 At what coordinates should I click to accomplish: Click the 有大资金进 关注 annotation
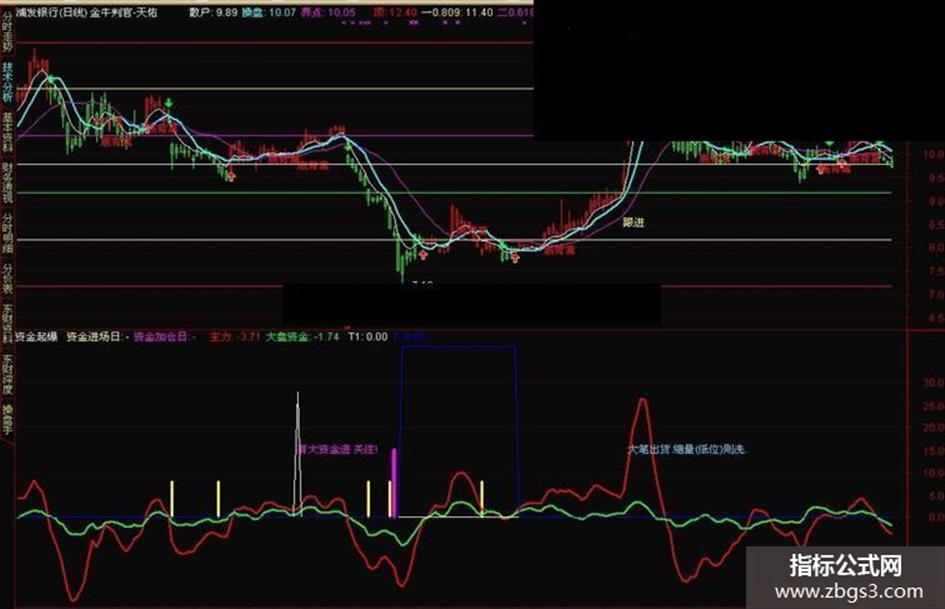[338, 449]
